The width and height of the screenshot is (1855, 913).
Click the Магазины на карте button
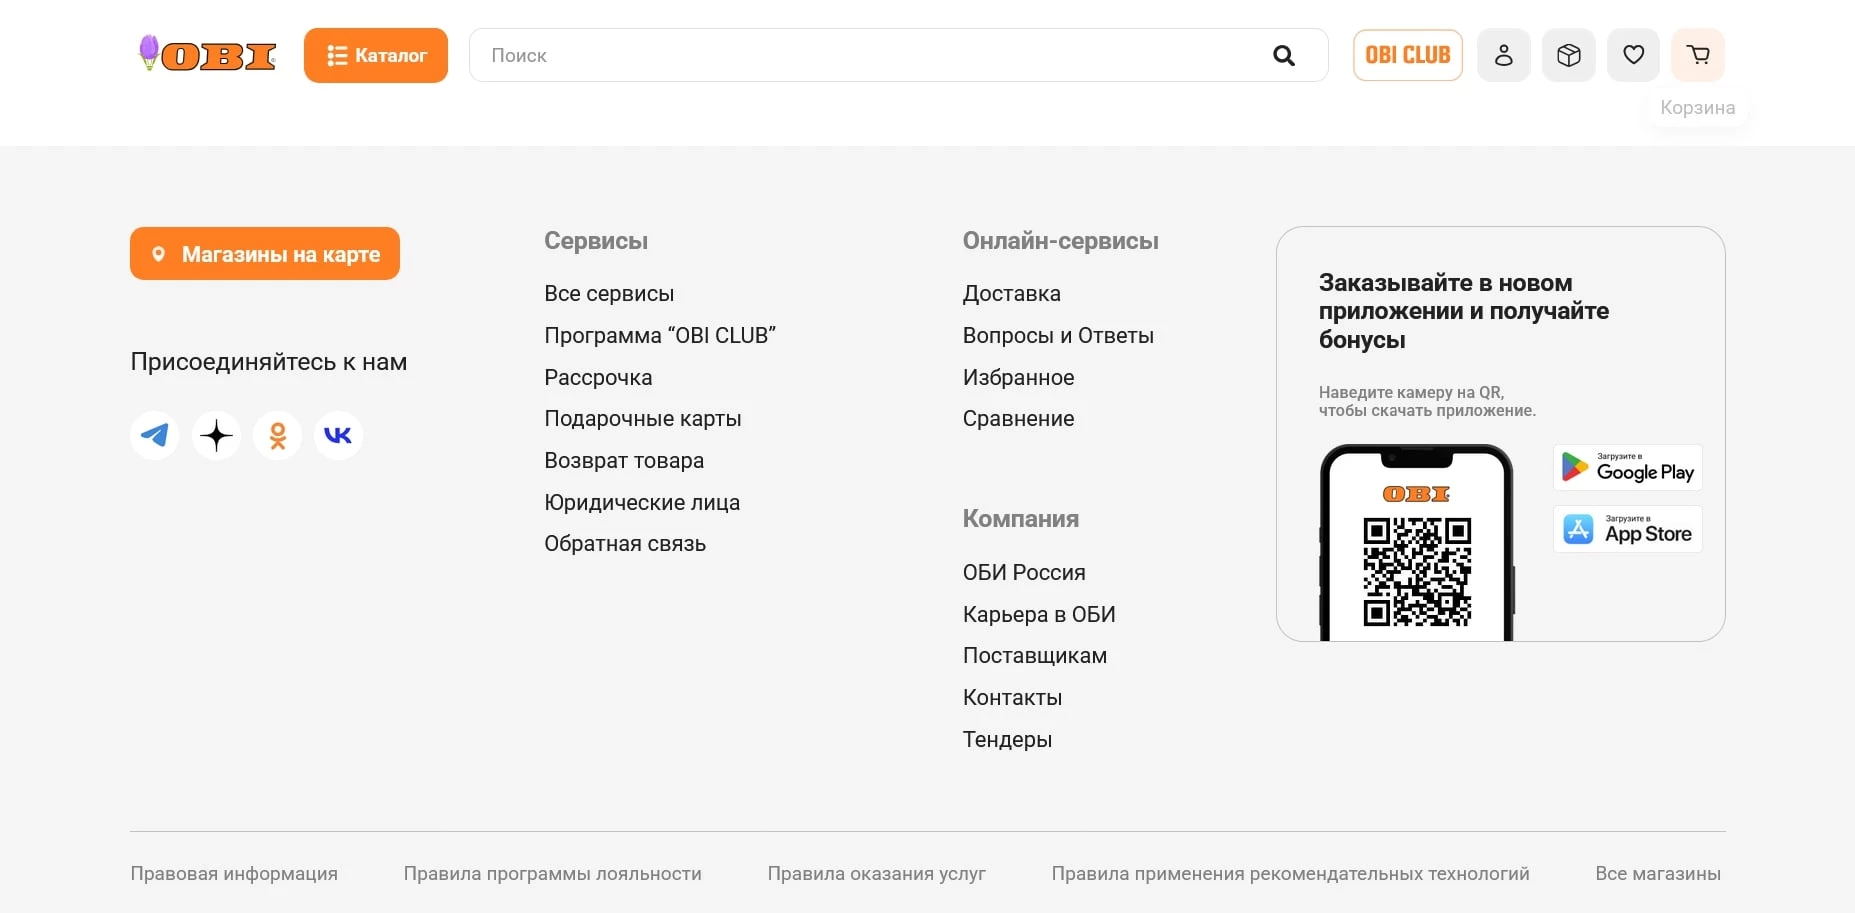click(264, 253)
